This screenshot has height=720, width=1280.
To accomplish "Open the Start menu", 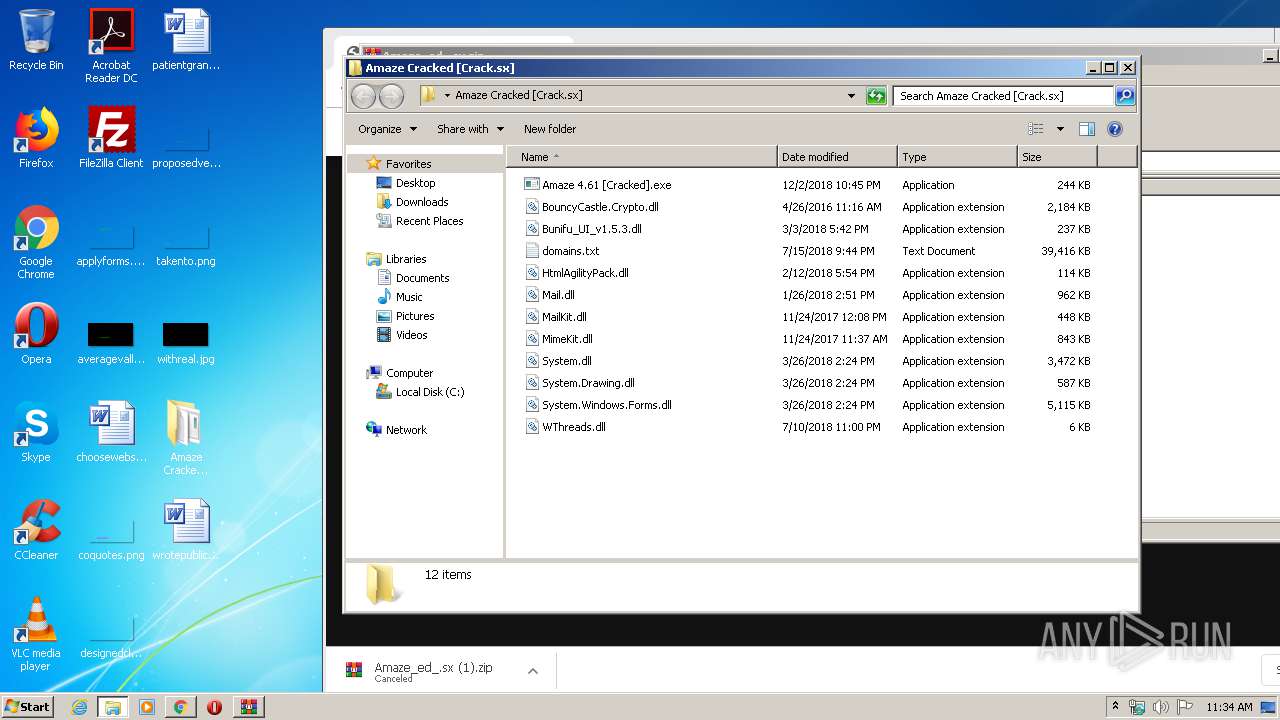I will tap(27, 707).
